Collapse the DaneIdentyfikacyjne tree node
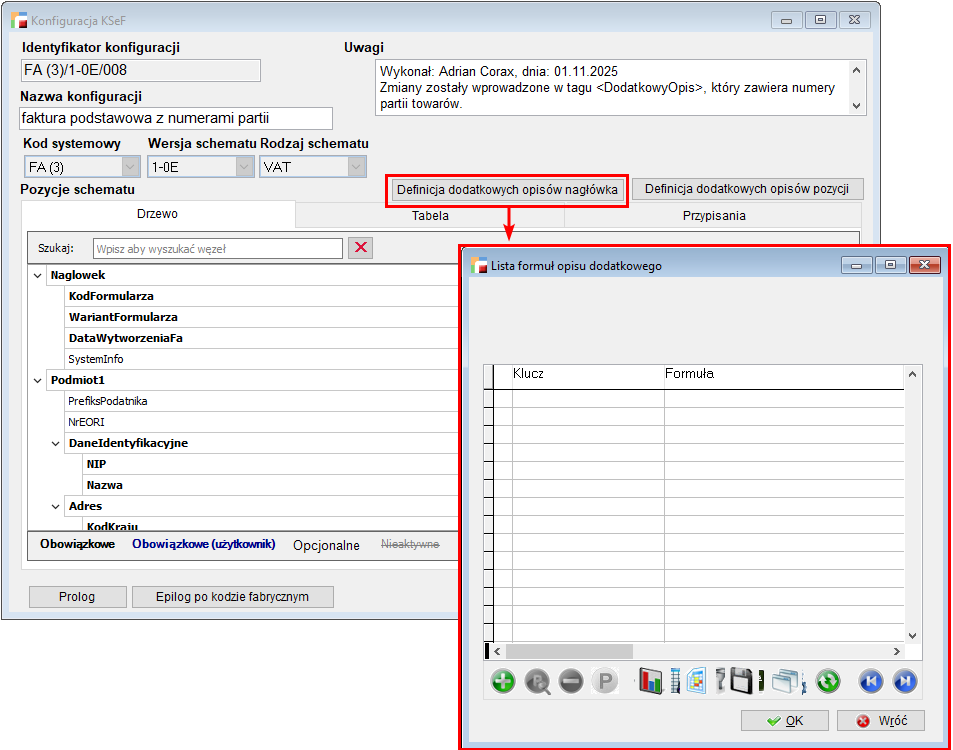Image resolution: width=953 pixels, height=750 pixels. click(56, 443)
